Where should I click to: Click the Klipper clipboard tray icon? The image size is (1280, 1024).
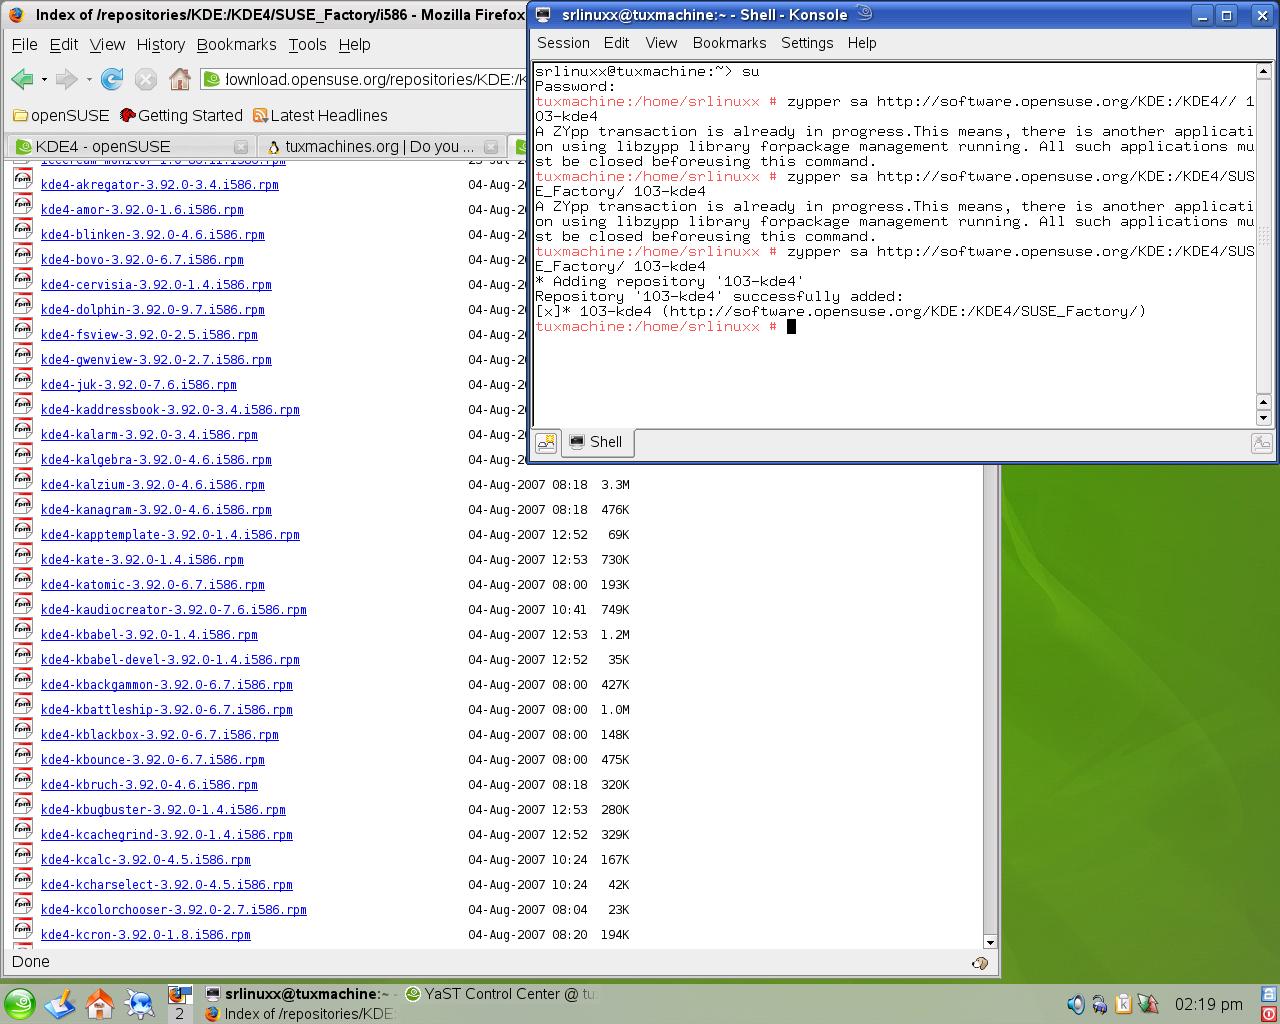coord(1123,1004)
